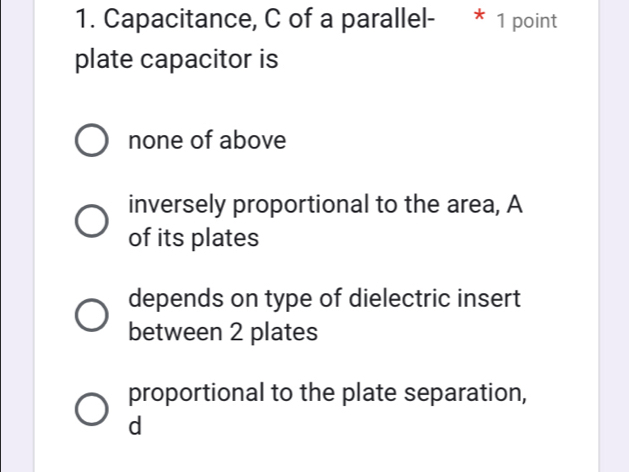The height and width of the screenshot is (472, 629).
Task: Click the "plate capacitor is" question line
Action: pos(177,59)
